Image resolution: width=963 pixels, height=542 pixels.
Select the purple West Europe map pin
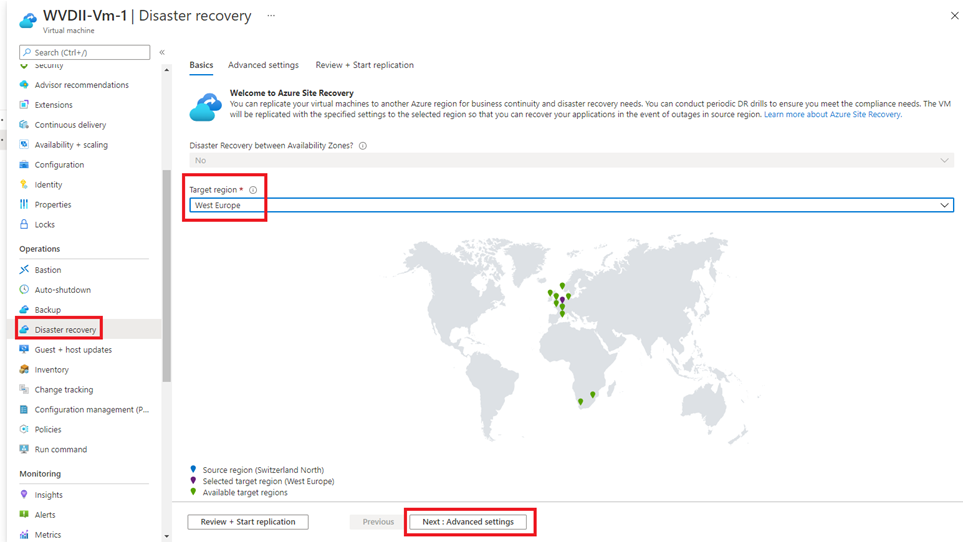coord(562,300)
